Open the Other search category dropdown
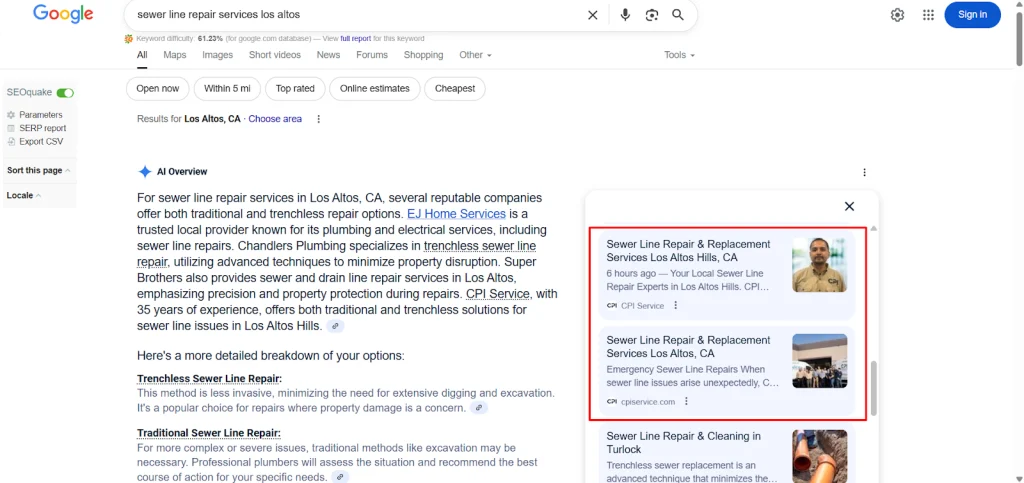Viewport: 1024px width, 483px height. (x=476, y=55)
